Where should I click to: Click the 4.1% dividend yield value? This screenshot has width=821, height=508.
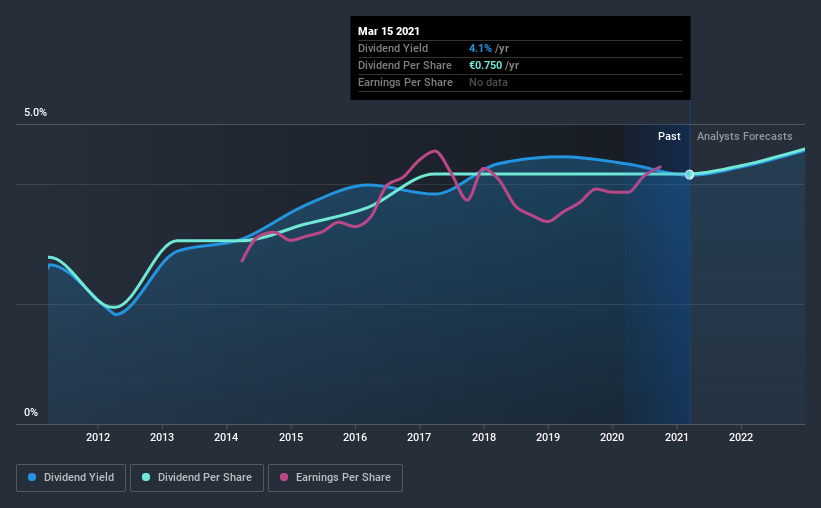point(480,48)
